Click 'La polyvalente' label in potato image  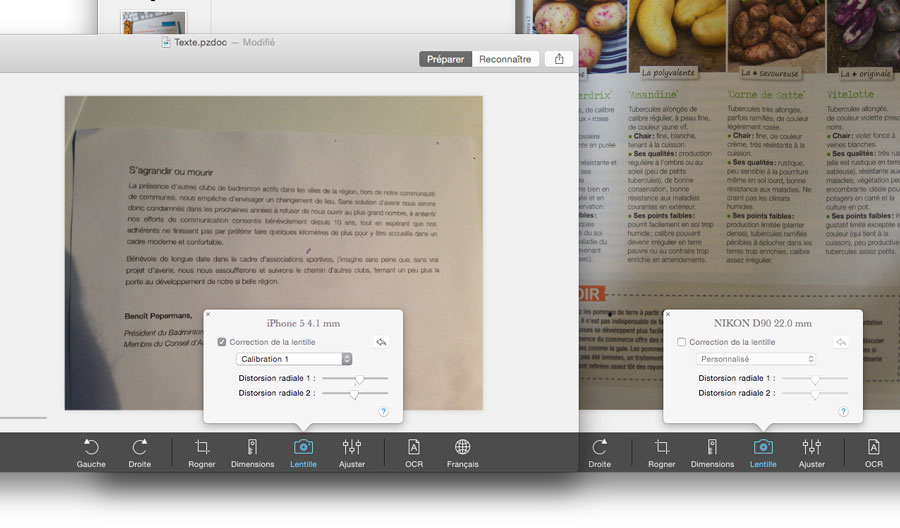[x=668, y=73]
